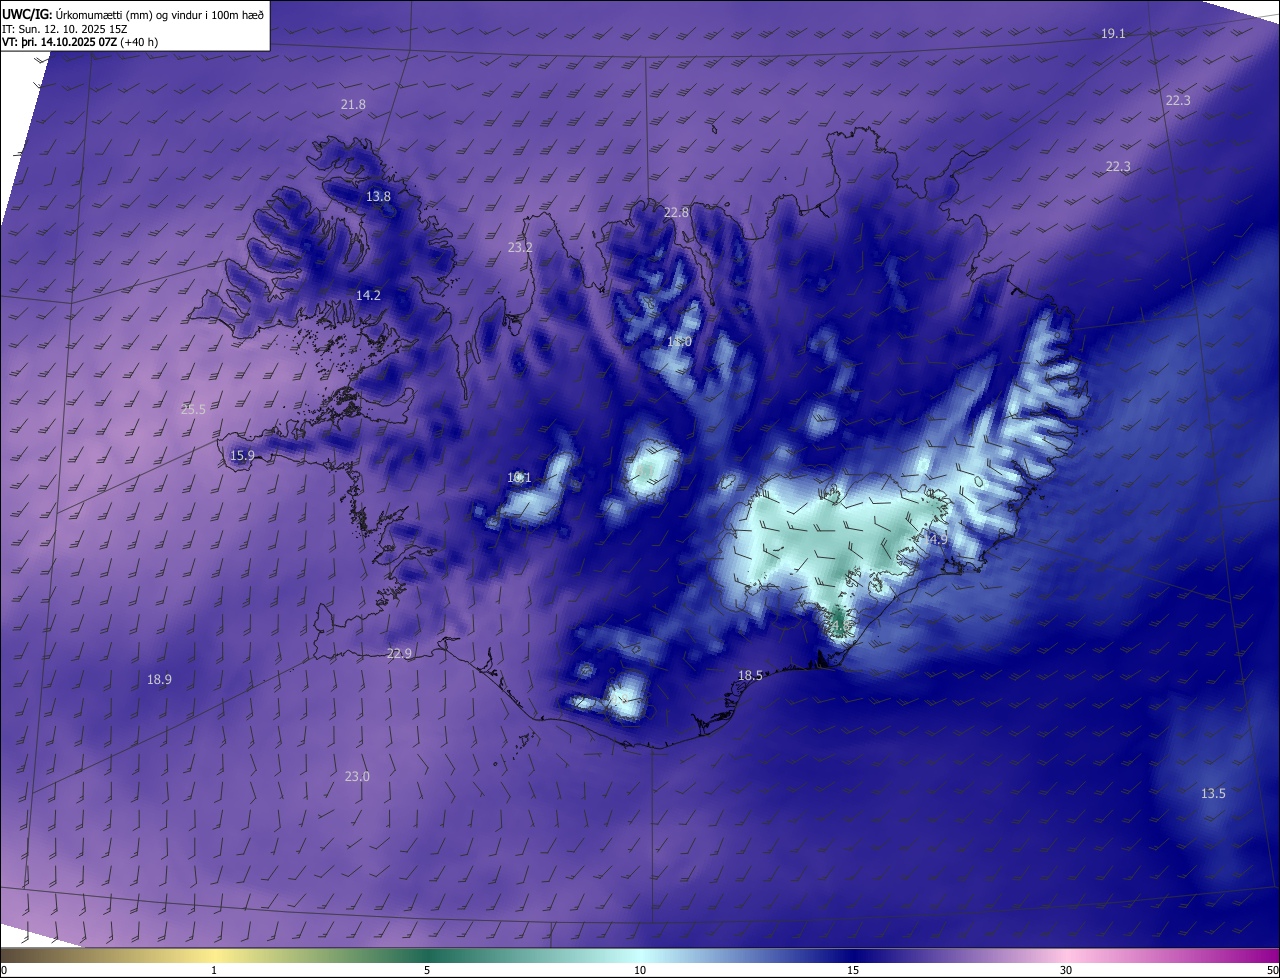
Task: Click the 13.5 value on the map
Action: click(1213, 794)
